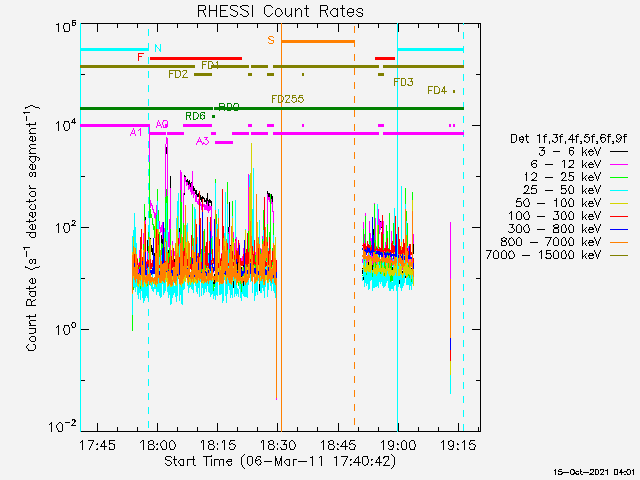Click the magenta 'A0' attenuator label

[162, 124]
